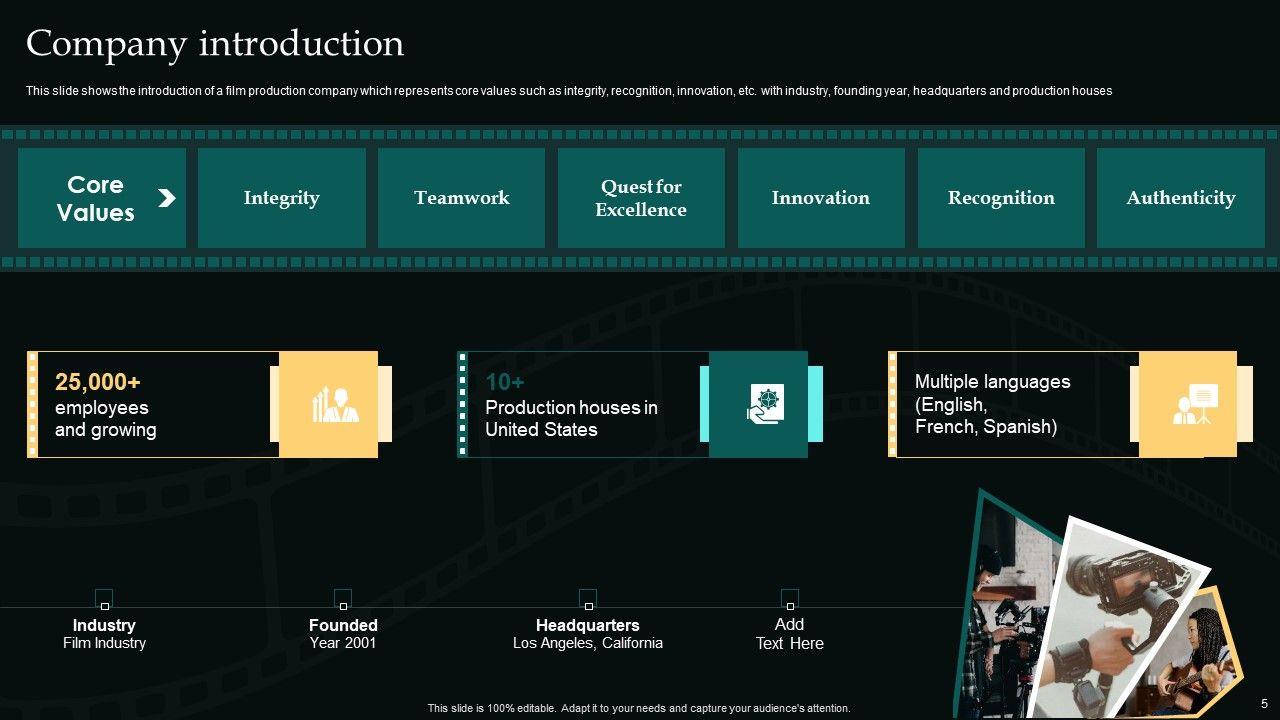Select the Integrity value box
This screenshot has width=1280, height=720.
pos(282,198)
